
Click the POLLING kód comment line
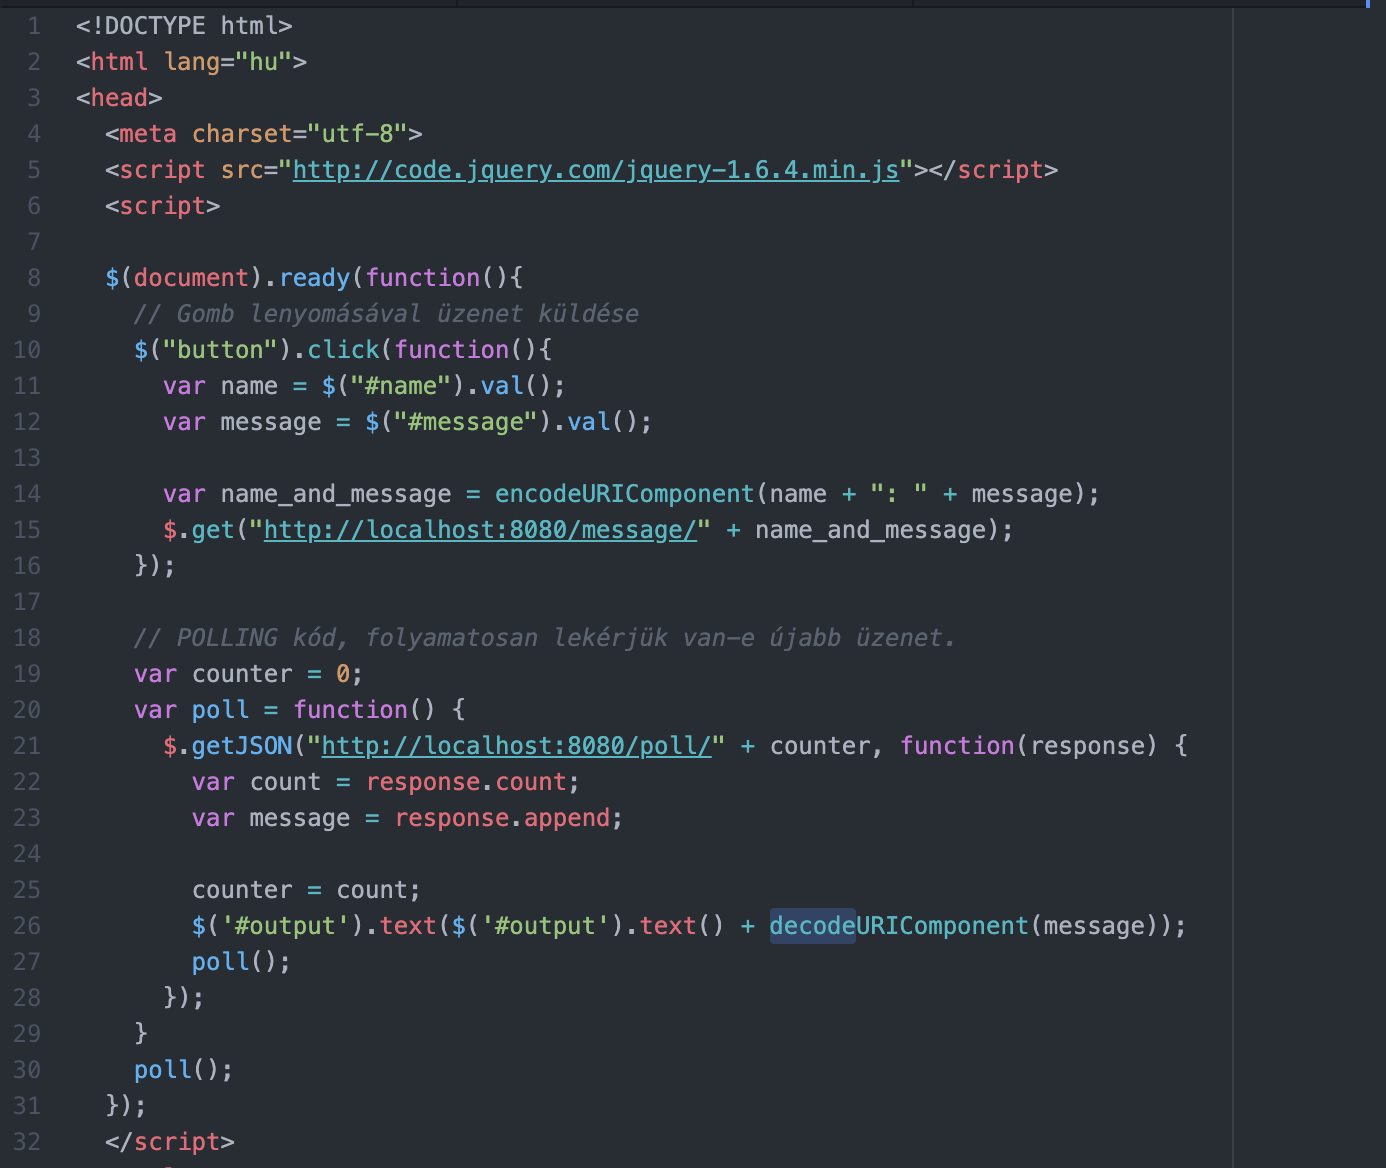pyautogui.click(x=544, y=638)
